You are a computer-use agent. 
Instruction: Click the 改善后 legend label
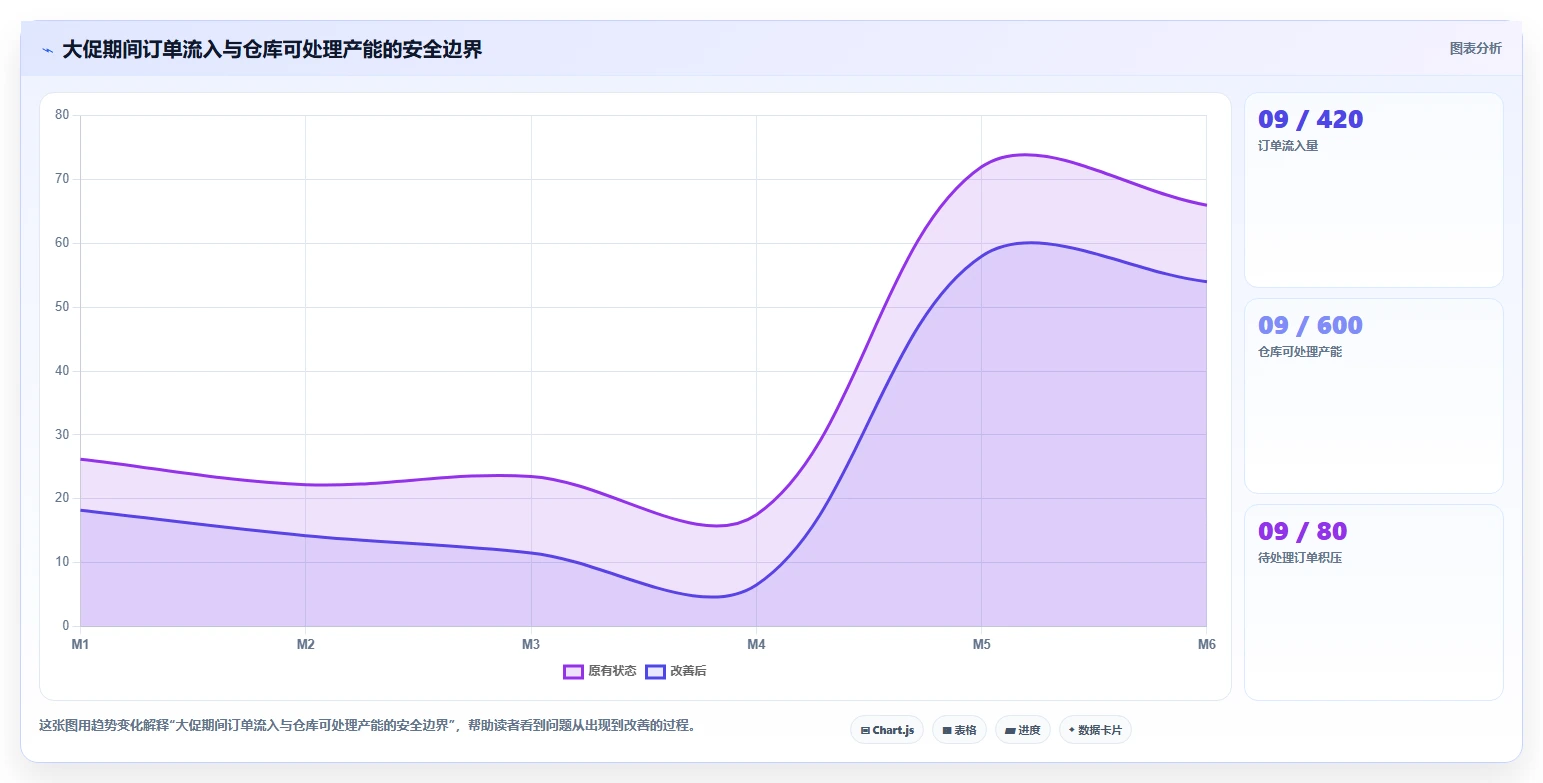coord(688,672)
